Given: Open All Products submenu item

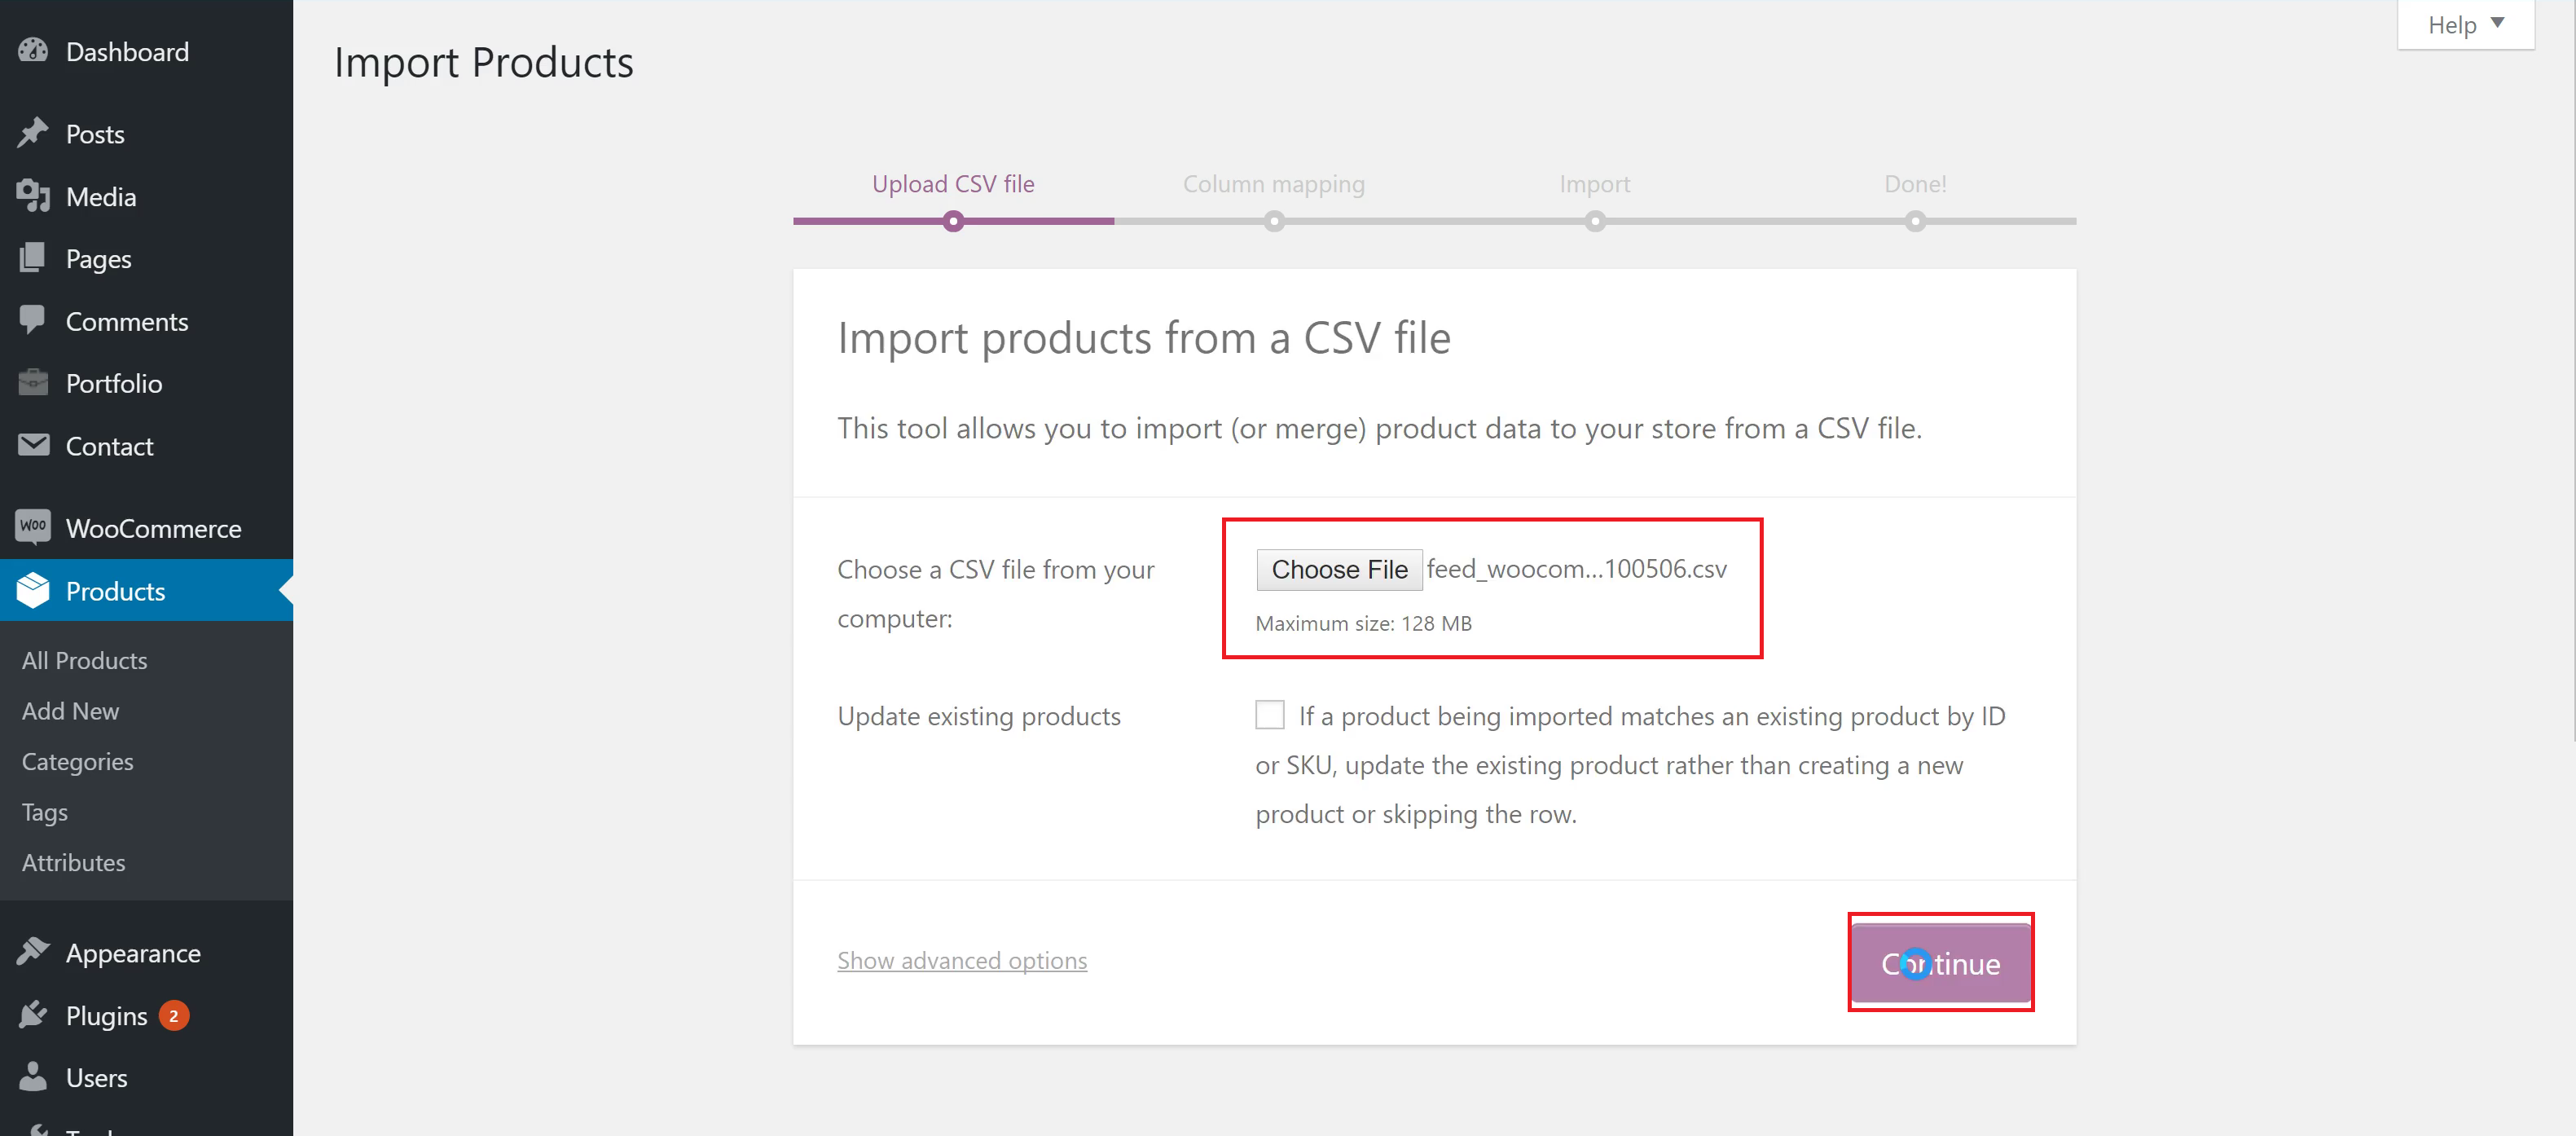Looking at the screenshot, I should click(85, 660).
